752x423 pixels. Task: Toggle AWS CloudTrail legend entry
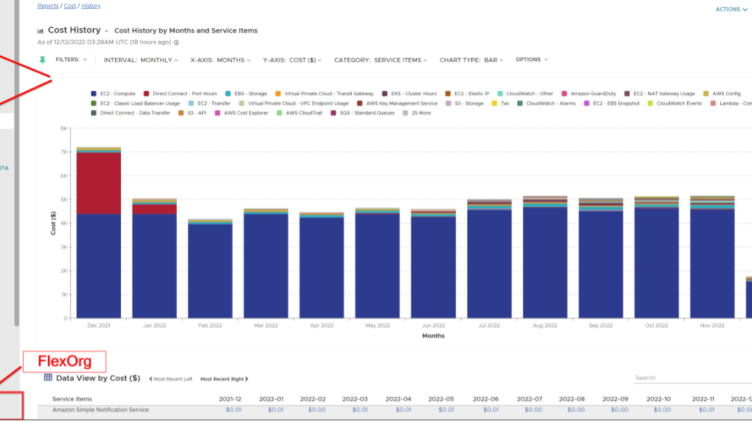(299, 113)
